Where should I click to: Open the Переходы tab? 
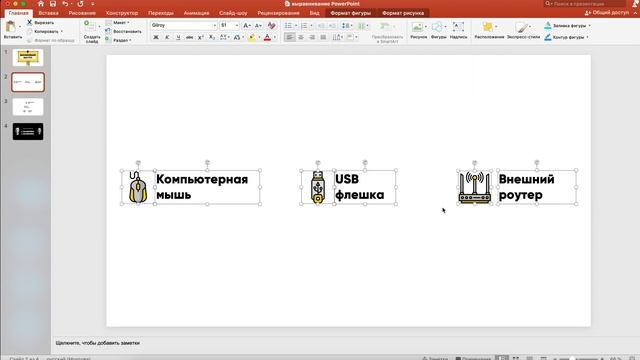tap(160, 13)
